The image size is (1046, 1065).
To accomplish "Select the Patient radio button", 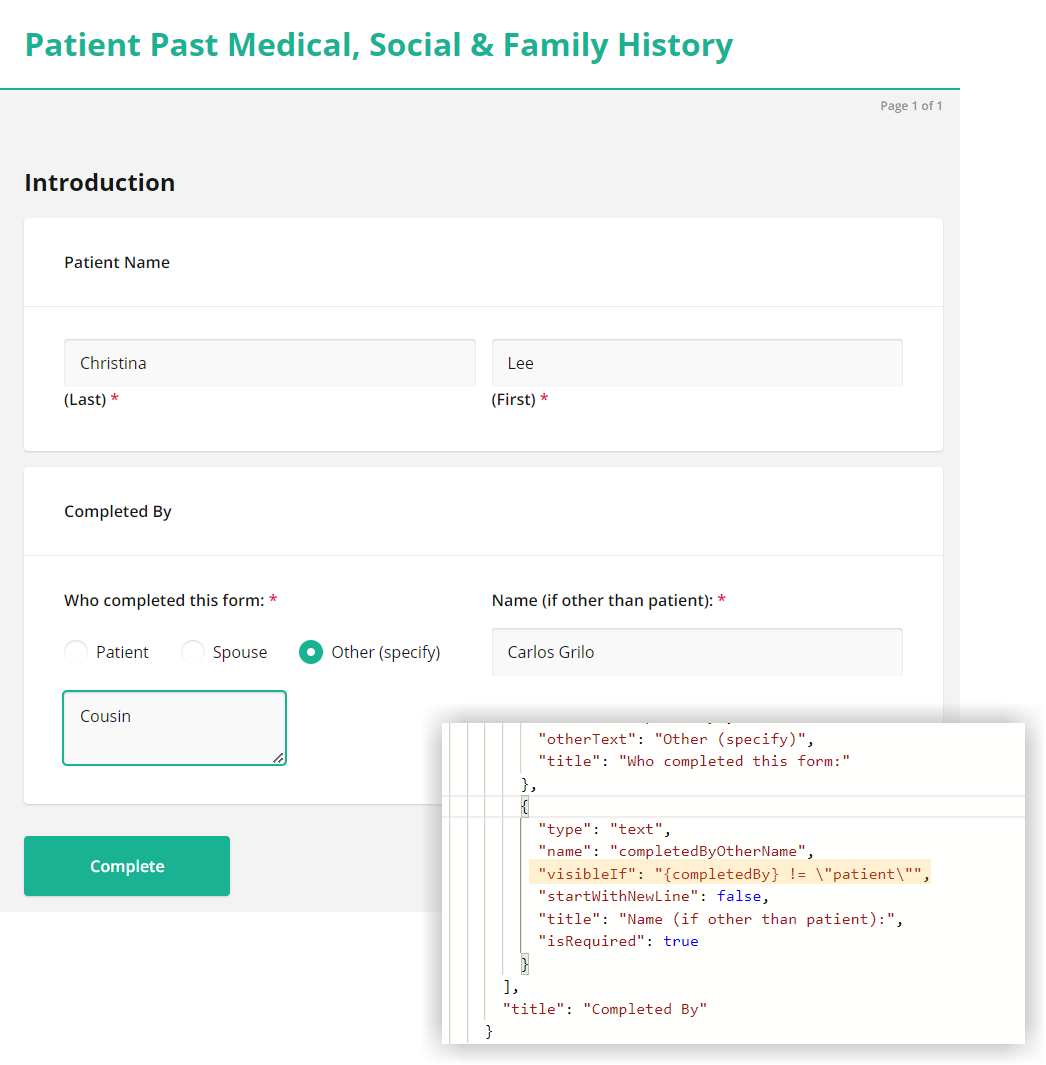I will click(75, 651).
